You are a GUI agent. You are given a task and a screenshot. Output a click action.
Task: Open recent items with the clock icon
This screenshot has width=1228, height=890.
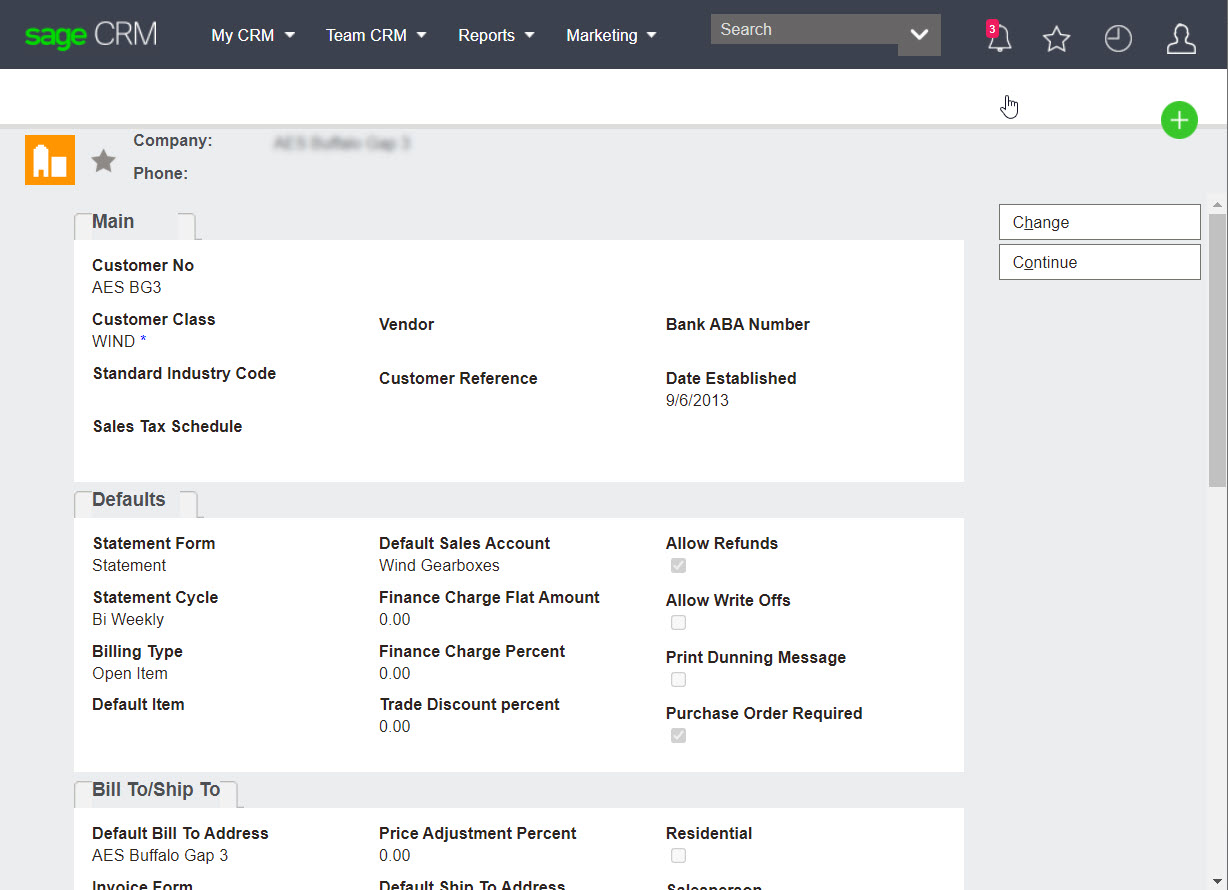[1118, 39]
